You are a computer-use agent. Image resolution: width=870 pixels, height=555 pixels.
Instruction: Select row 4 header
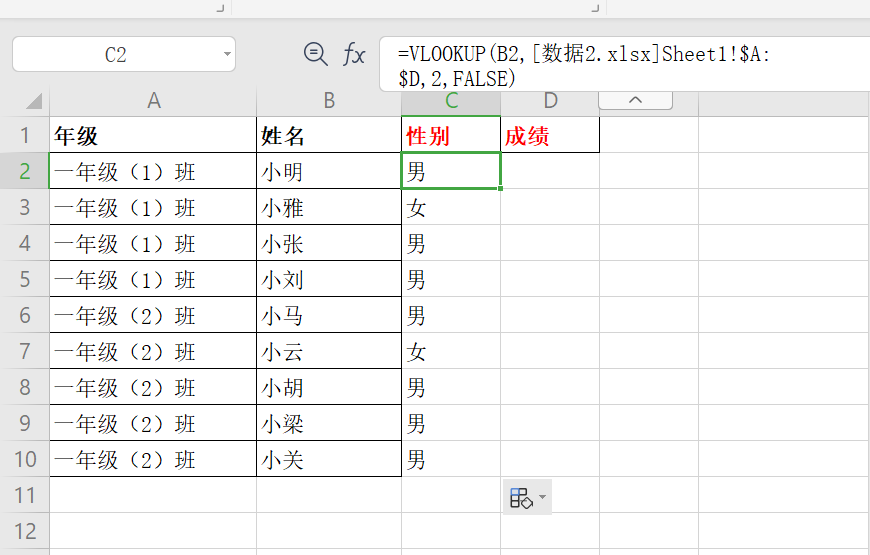click(x=24, y=243)
